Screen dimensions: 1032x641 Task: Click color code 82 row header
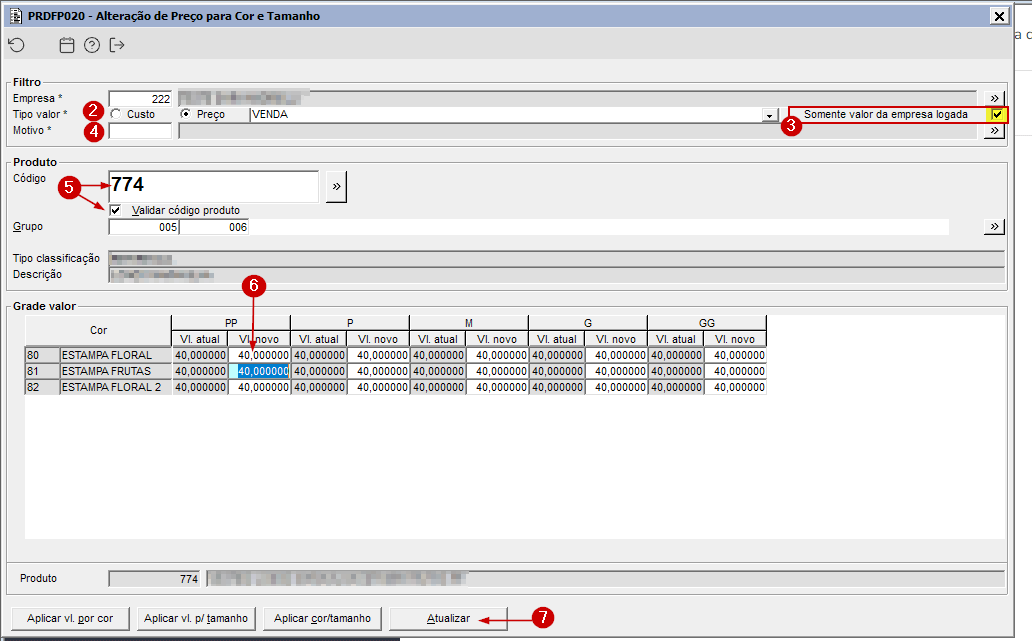[42, 388]
